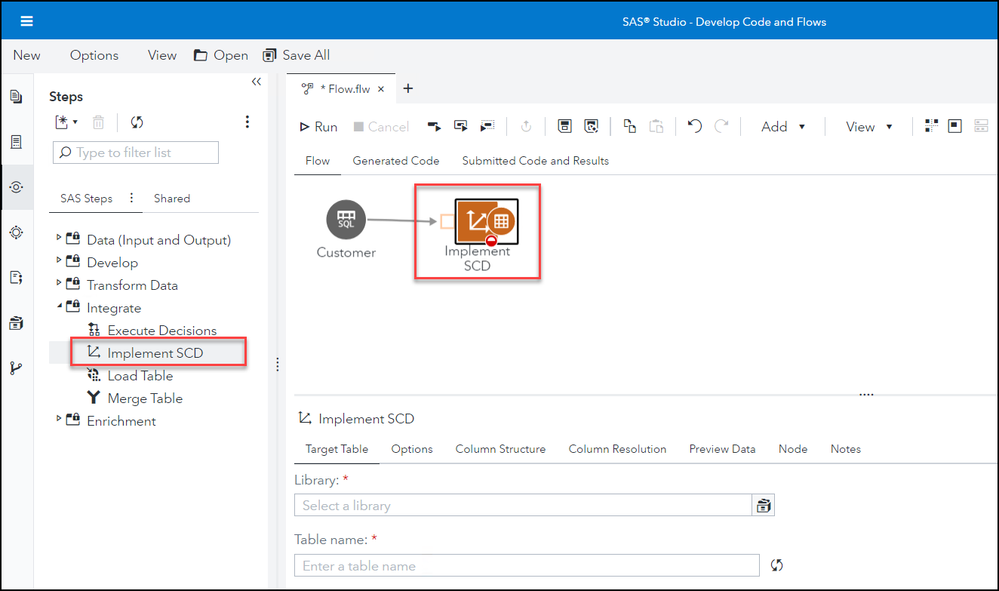Expand Data (Input and Output) folder

click(x=59, y=237)
